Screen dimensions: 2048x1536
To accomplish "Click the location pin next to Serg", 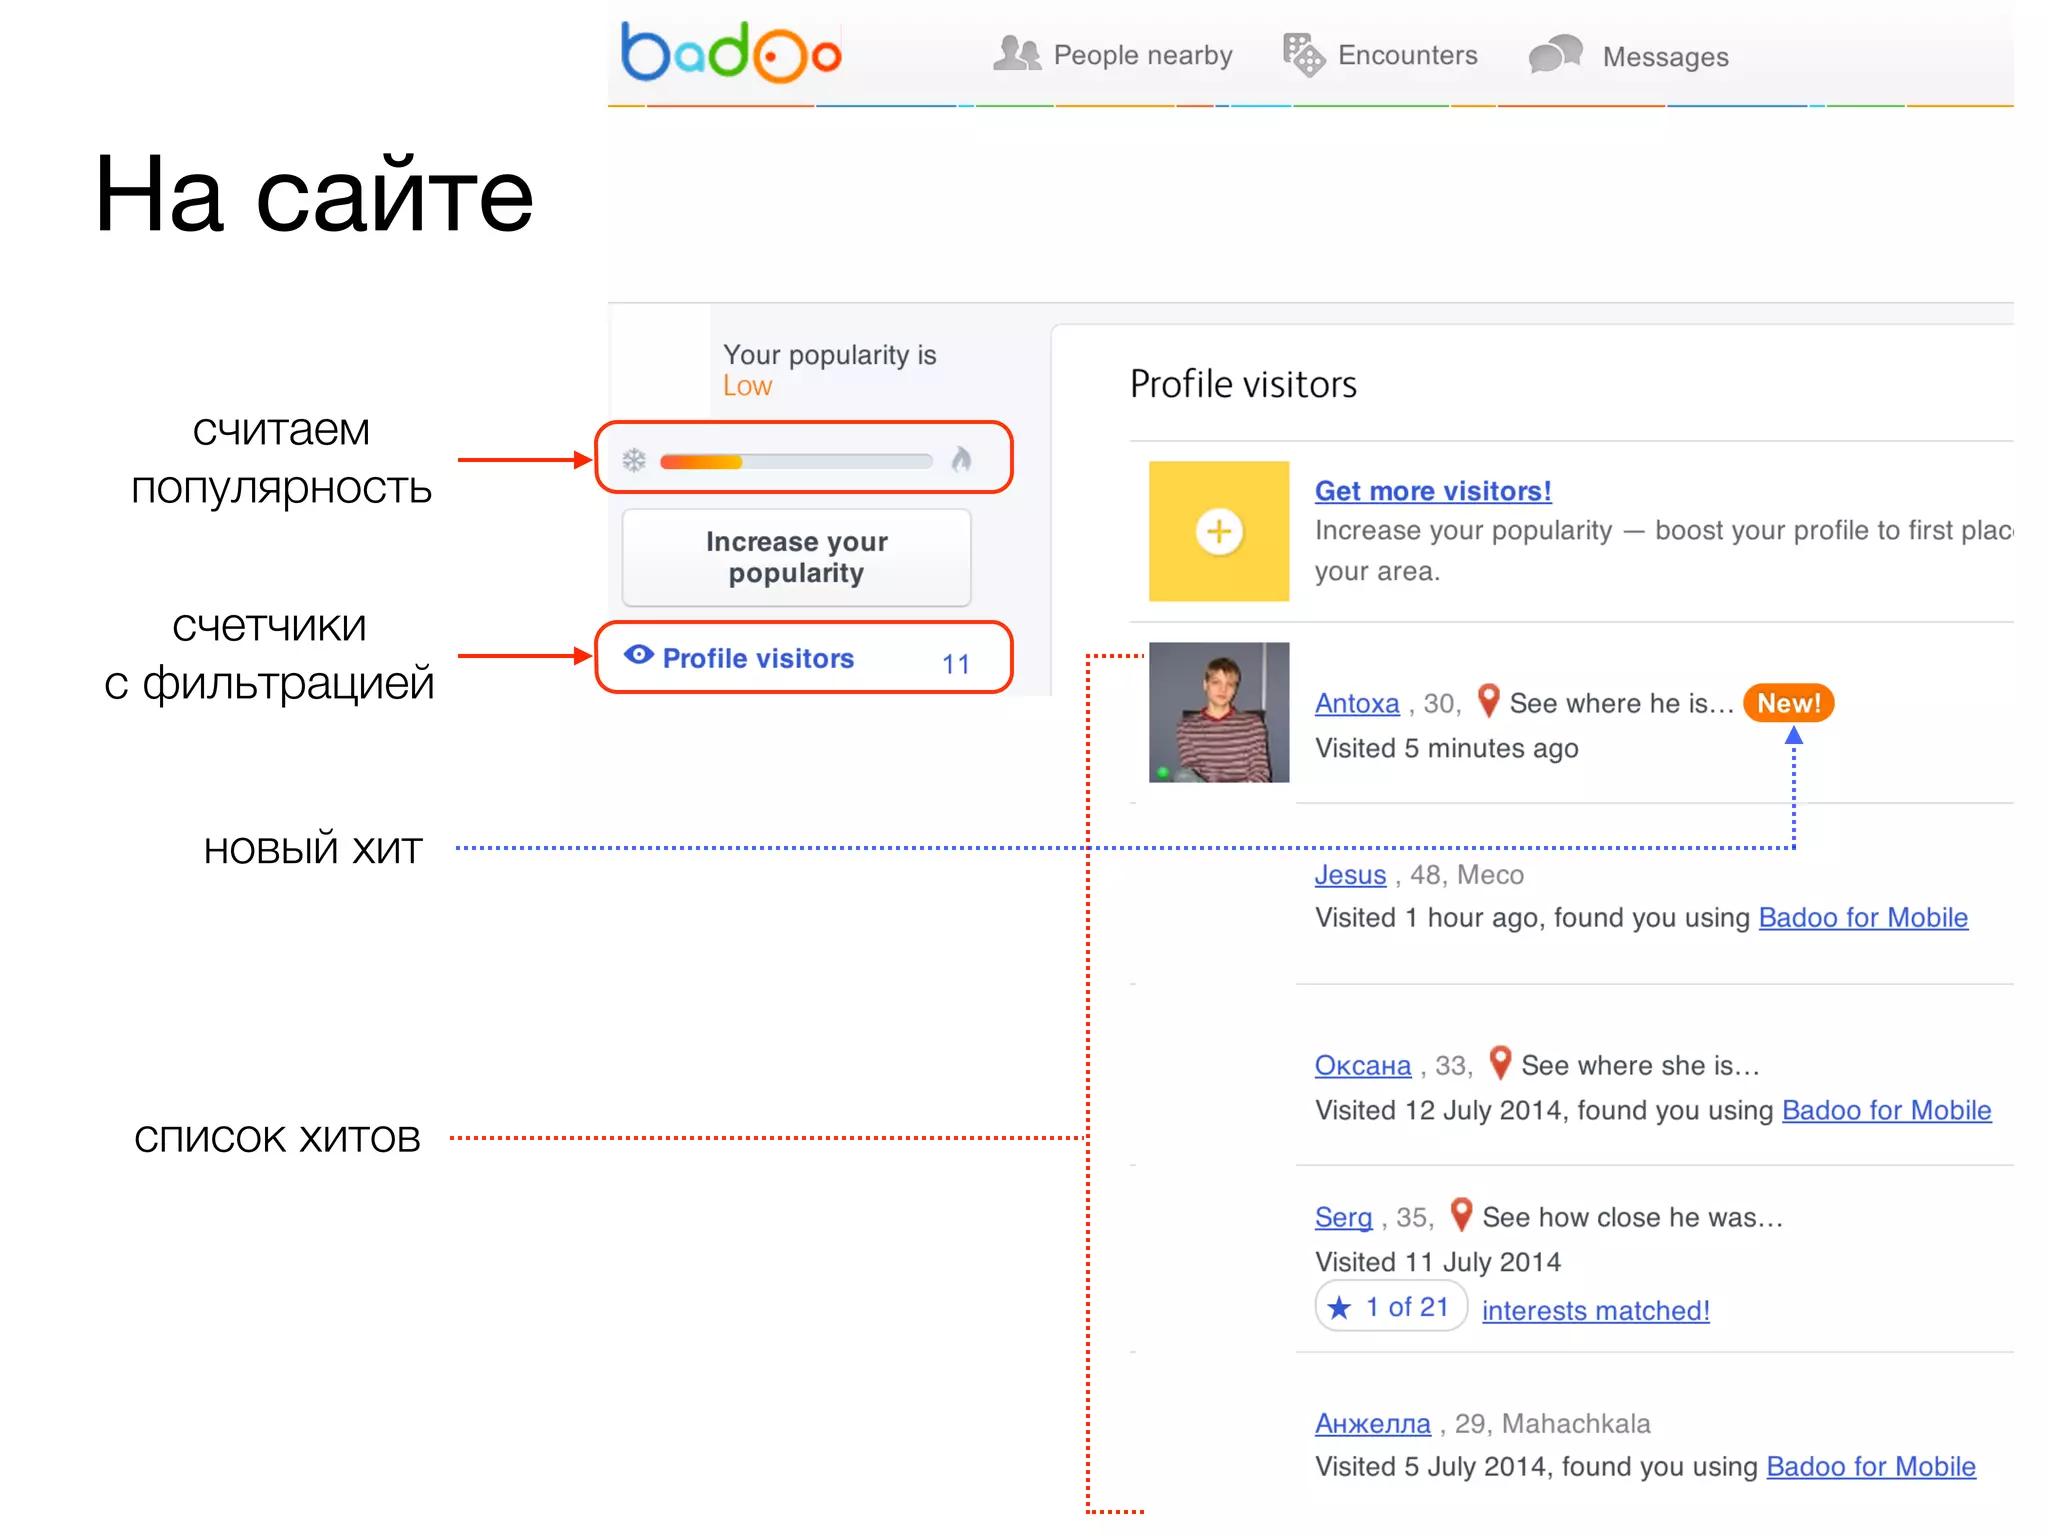I will pyautogui.click(x=1461, y=1214).
